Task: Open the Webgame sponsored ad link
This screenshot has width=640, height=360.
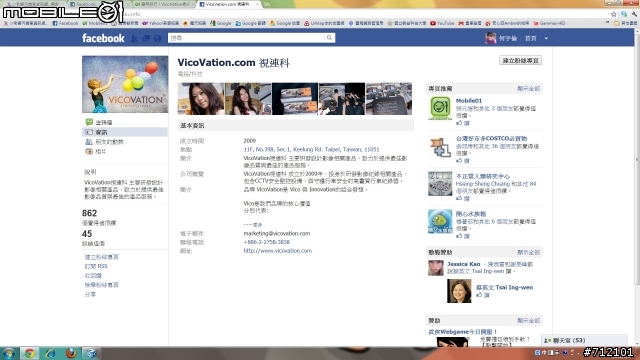Action: pyautogui.click(x=462, y=332)
